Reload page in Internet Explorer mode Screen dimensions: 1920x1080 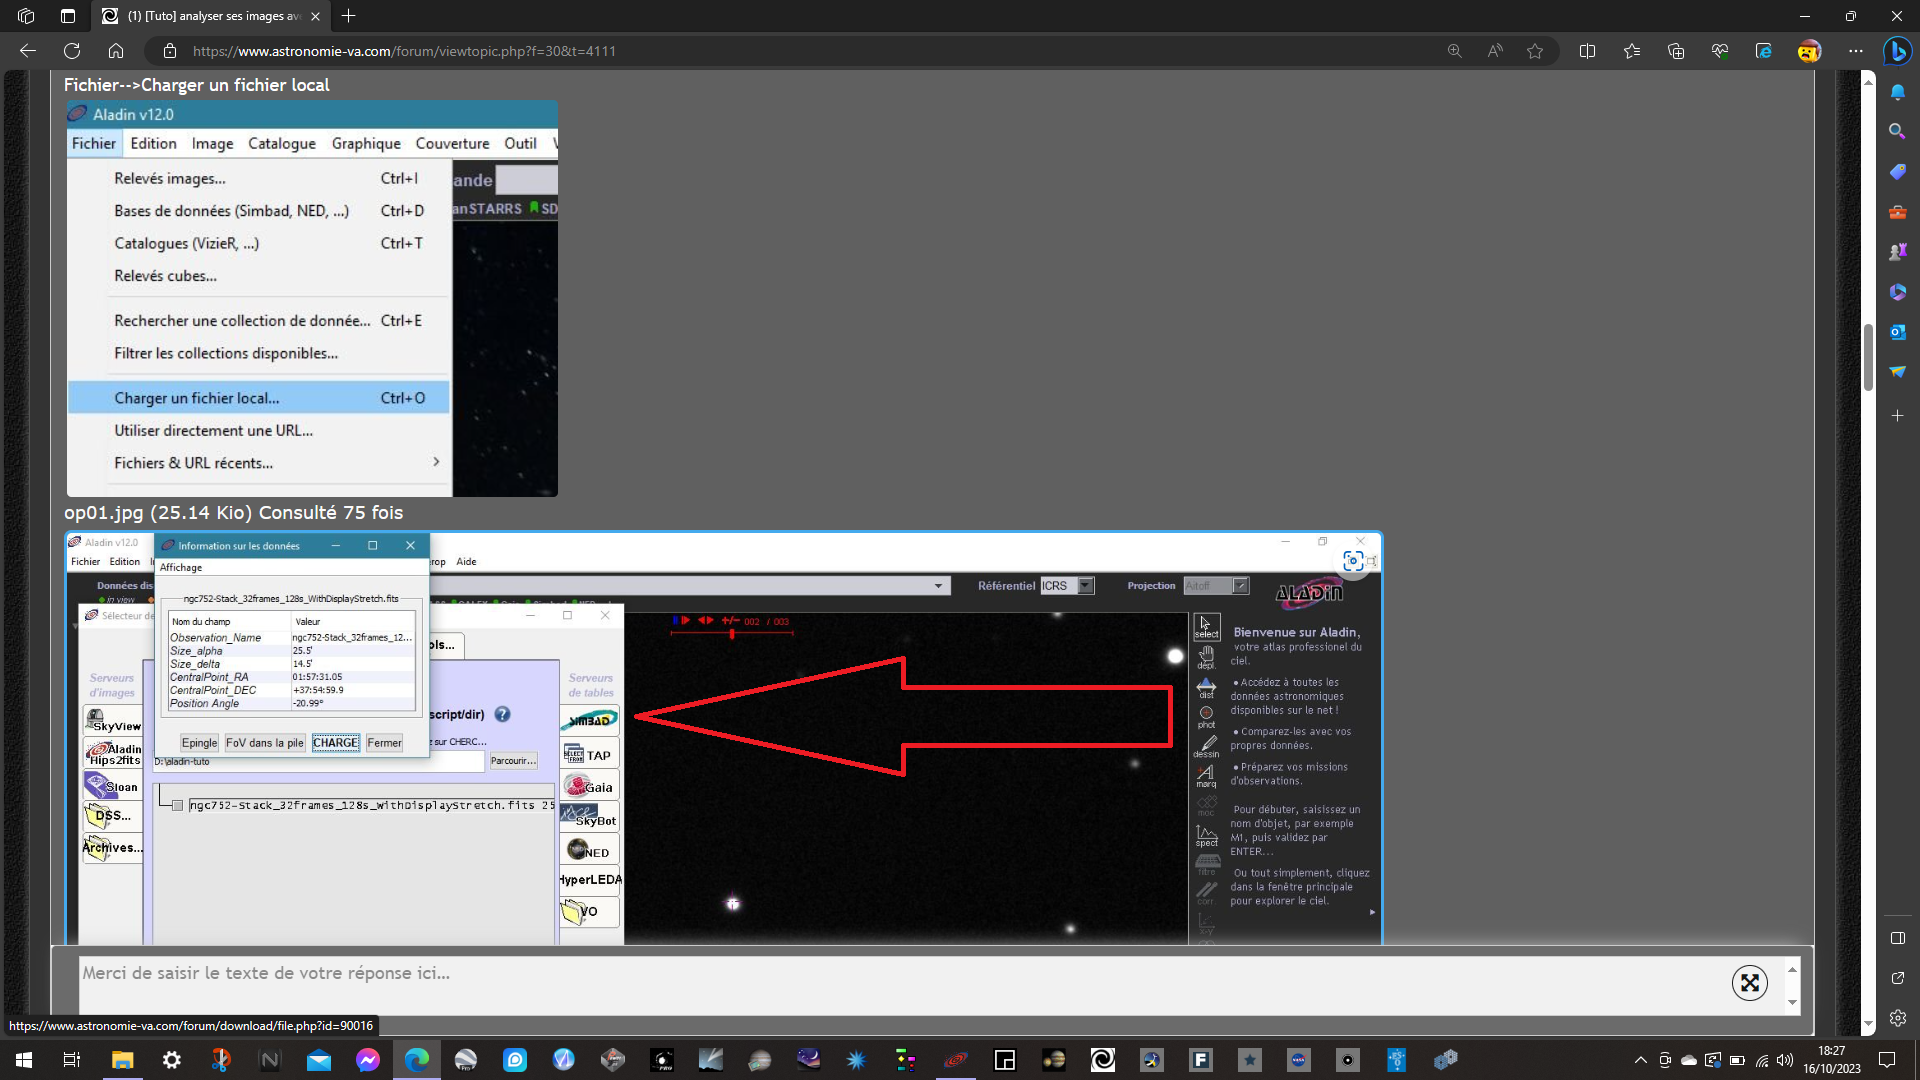(1764, 51)
